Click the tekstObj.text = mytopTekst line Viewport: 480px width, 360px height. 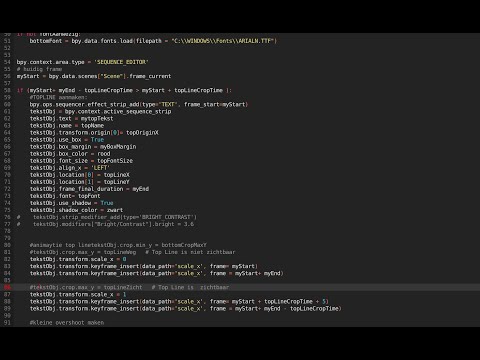click(71, 118)
